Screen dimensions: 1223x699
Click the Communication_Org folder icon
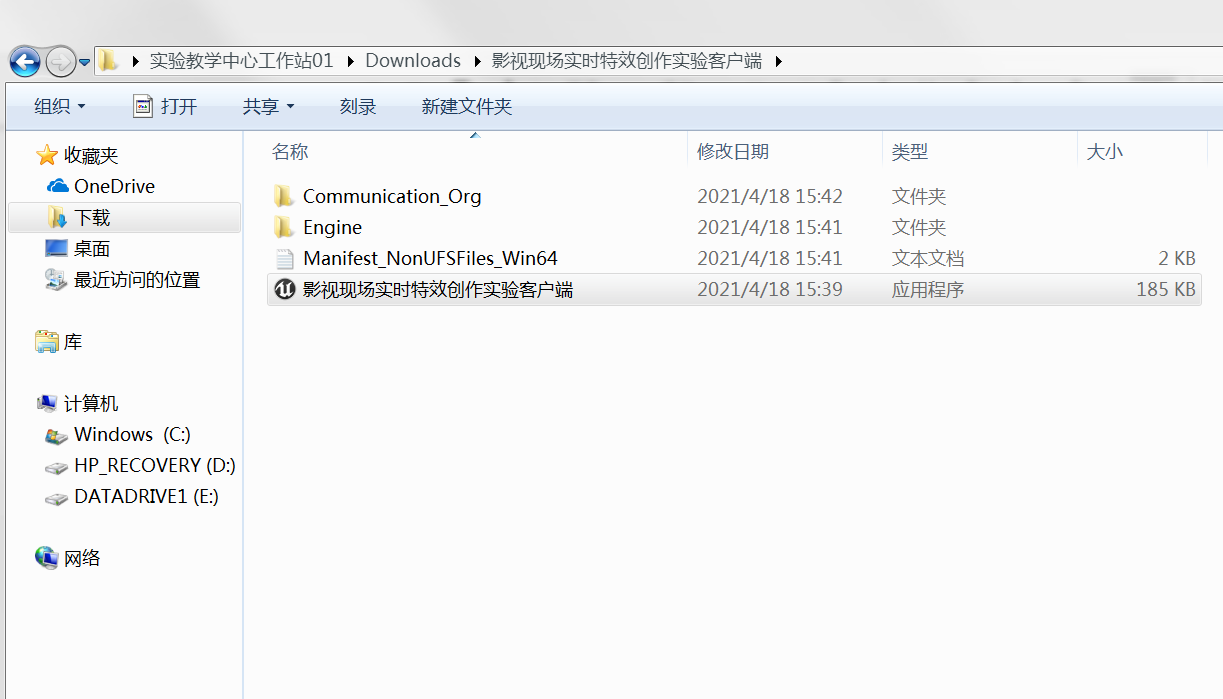(x=285, y=196)
